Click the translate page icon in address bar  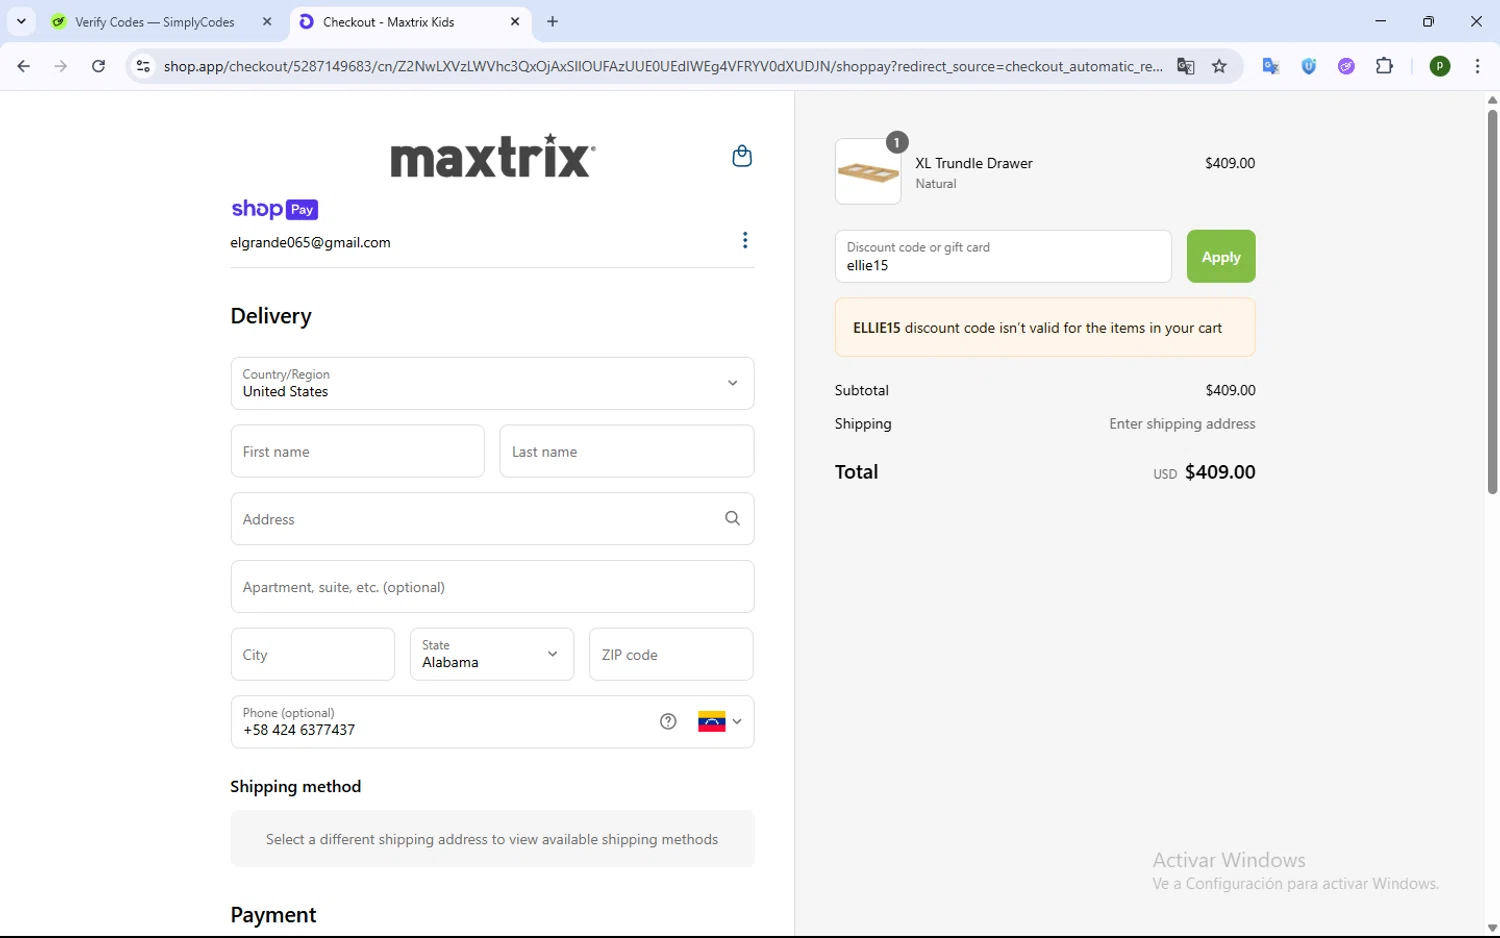click(x=1186, y=66)
